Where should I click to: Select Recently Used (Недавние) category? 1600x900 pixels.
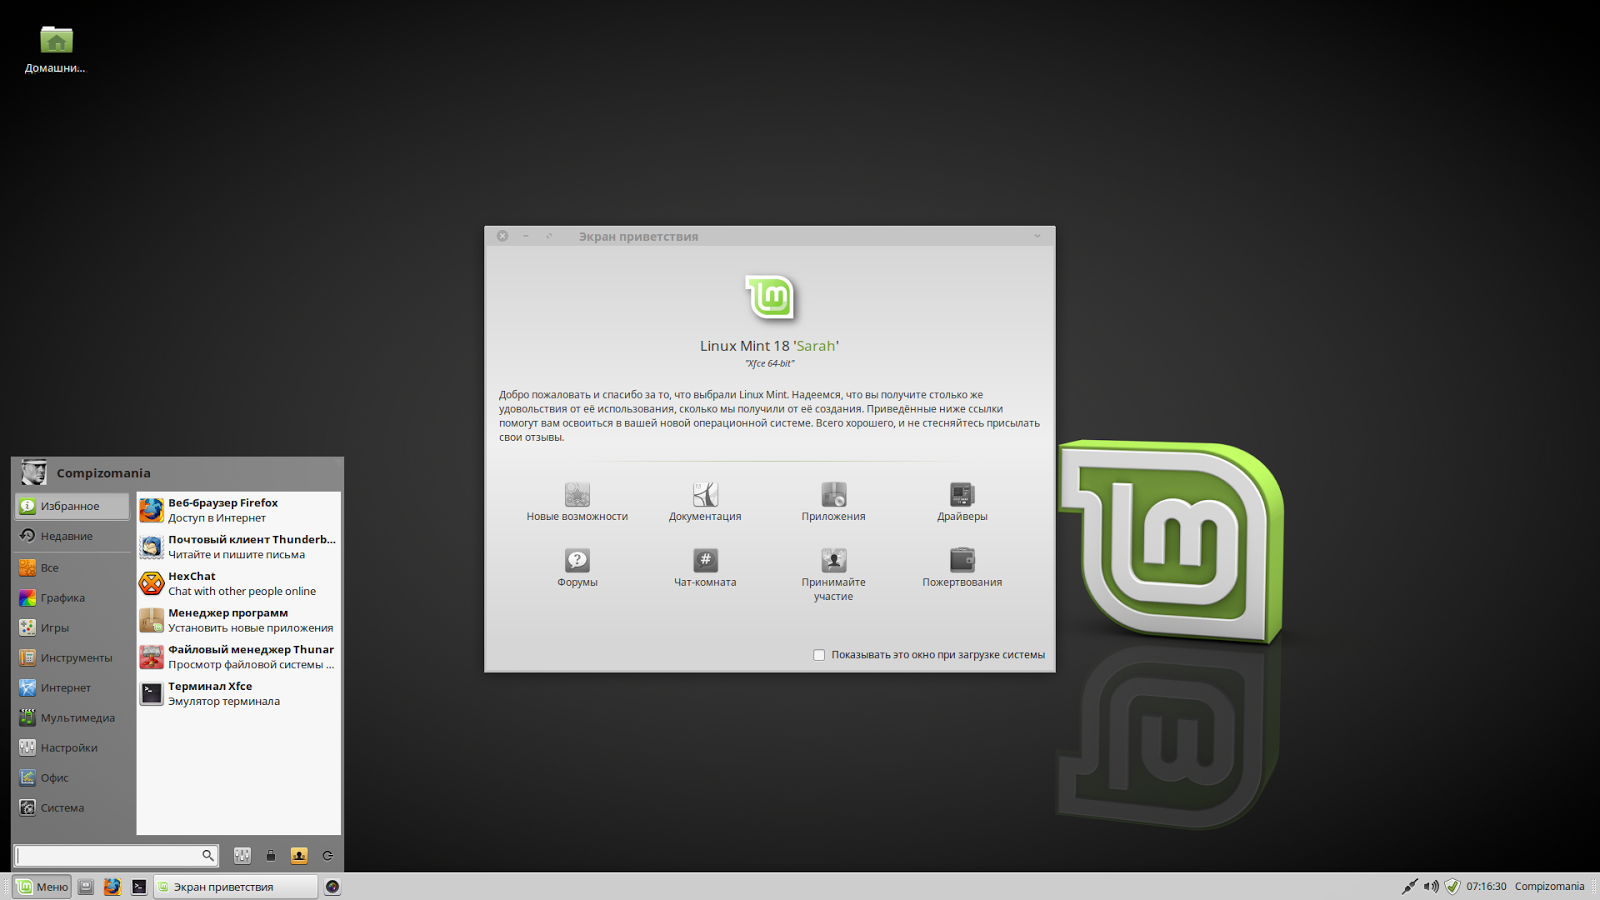pos(73,536)
